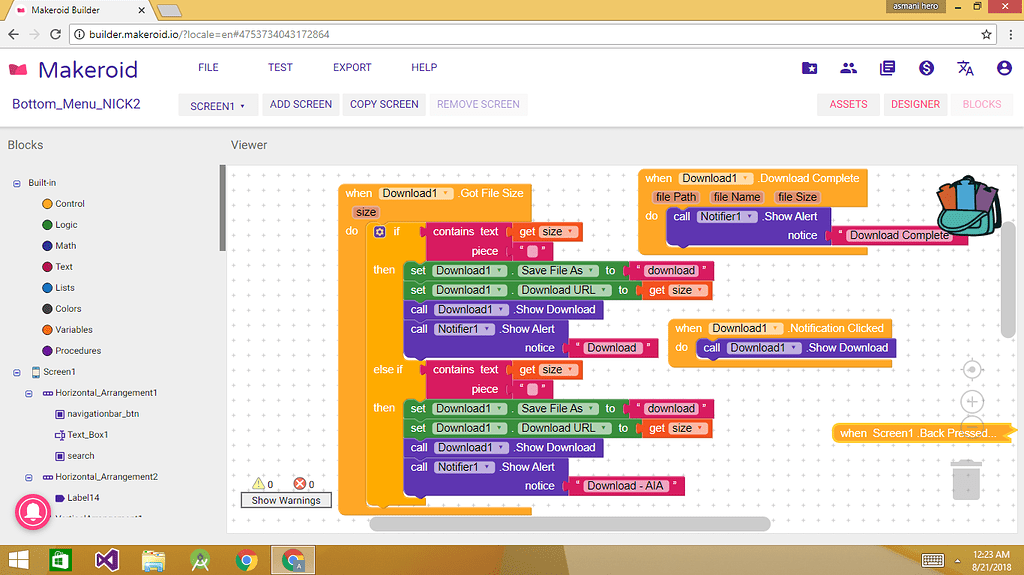Click the gear icon on the if block
Image resolution: width=1024 pixels, height=575 pixels.
coord(379,232)
